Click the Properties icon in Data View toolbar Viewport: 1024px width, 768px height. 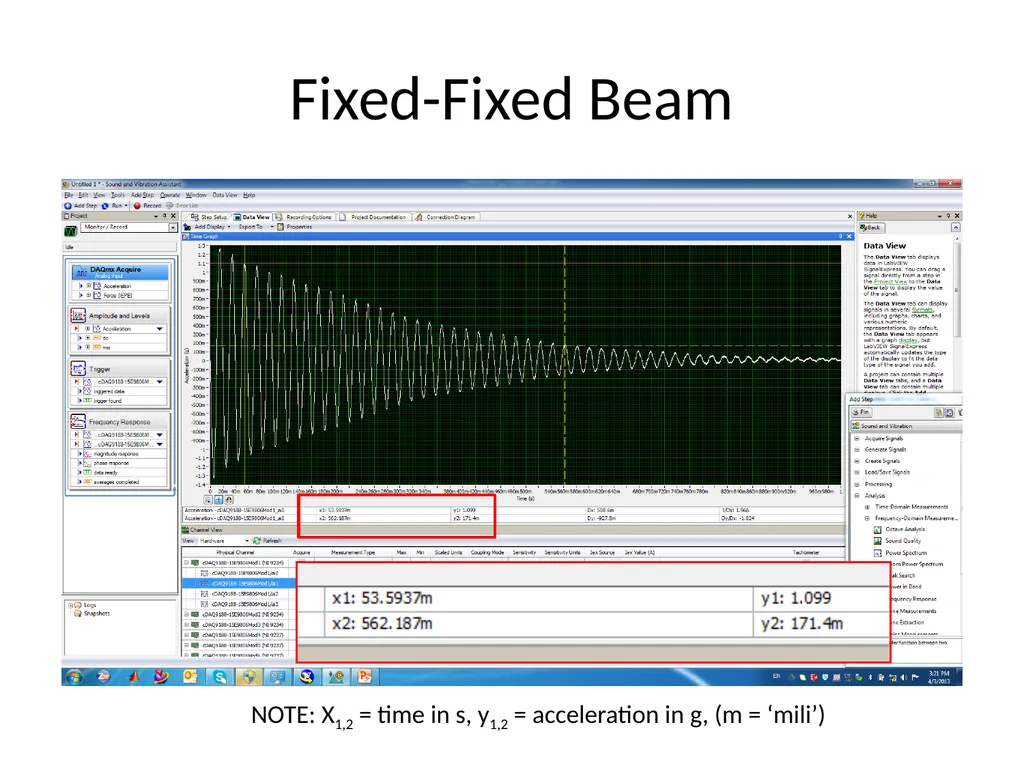(x=280, y=227)
